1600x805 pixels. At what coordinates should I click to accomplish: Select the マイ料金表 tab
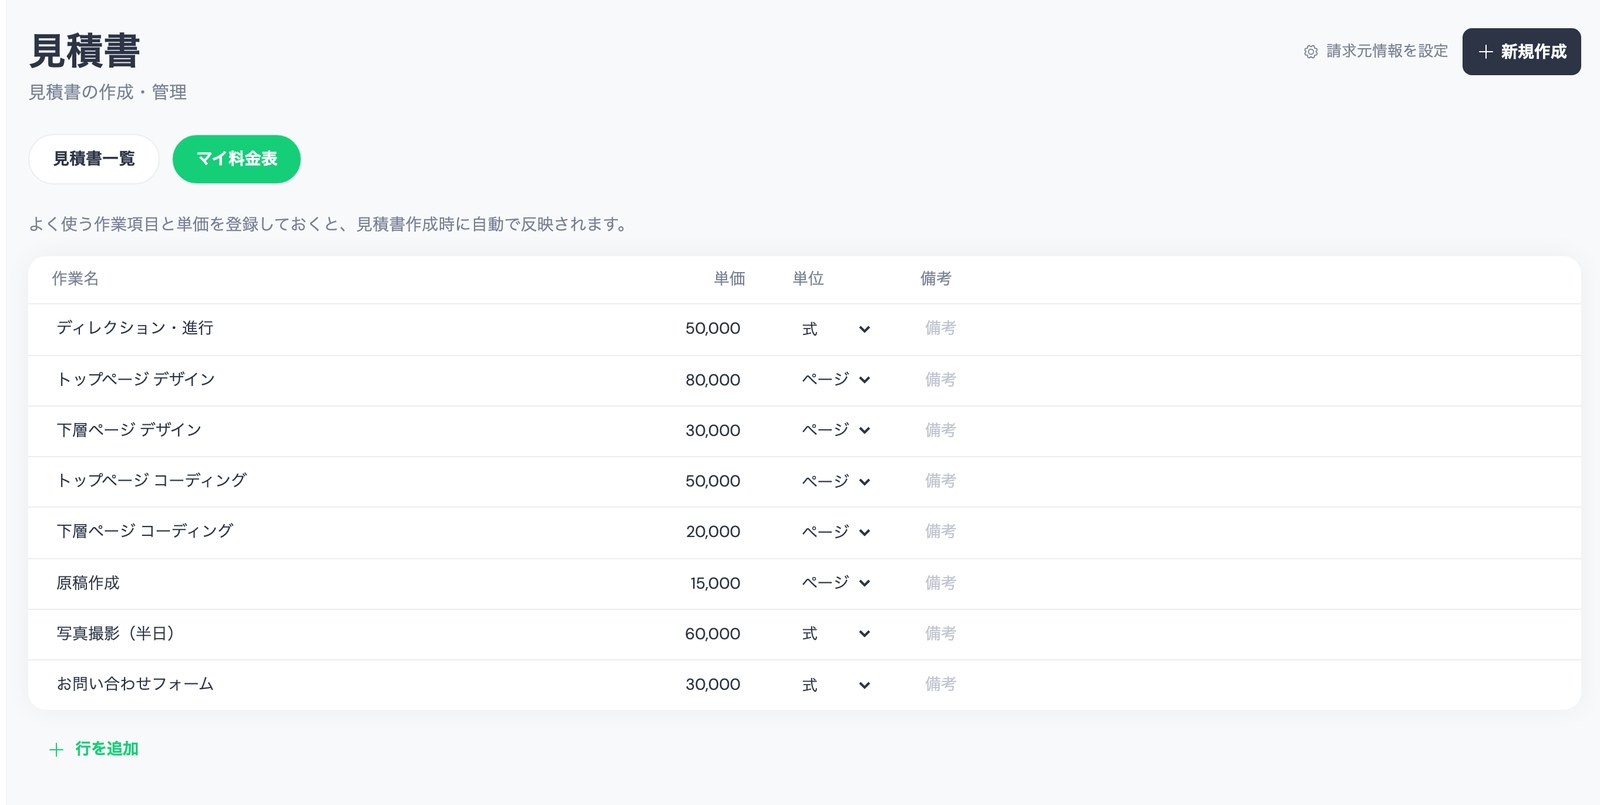click(x=237, y=159)
